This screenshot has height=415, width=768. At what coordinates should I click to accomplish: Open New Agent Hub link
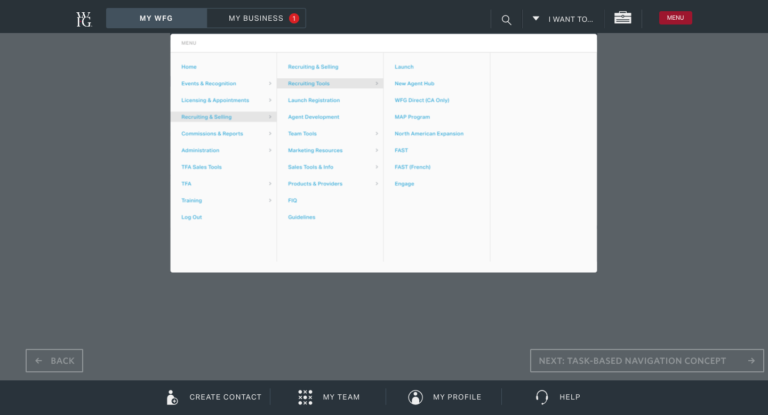pos(414,84)
